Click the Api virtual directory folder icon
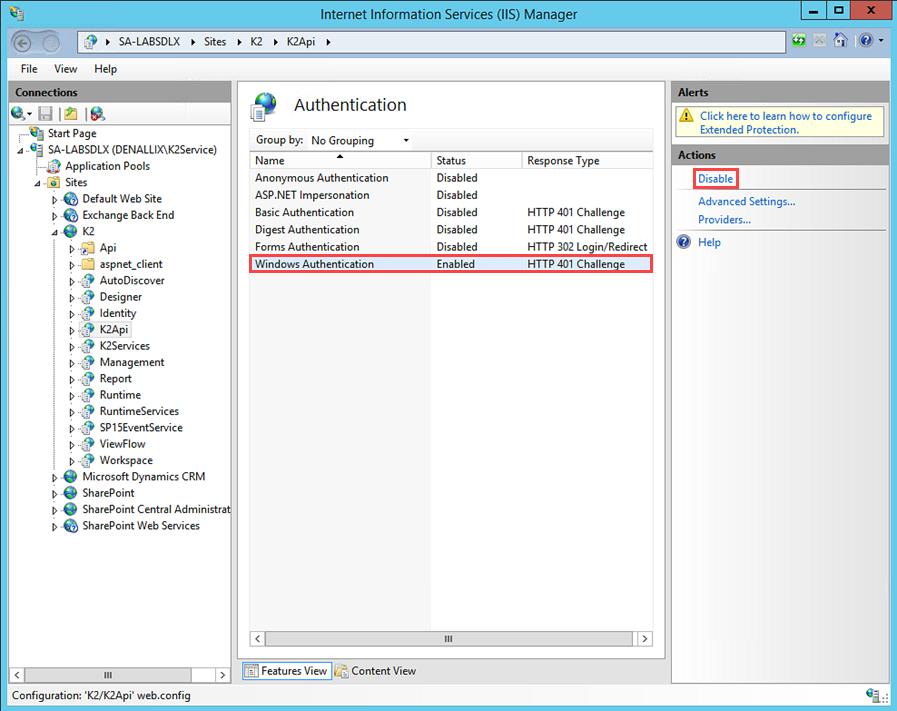 point(88,248)
